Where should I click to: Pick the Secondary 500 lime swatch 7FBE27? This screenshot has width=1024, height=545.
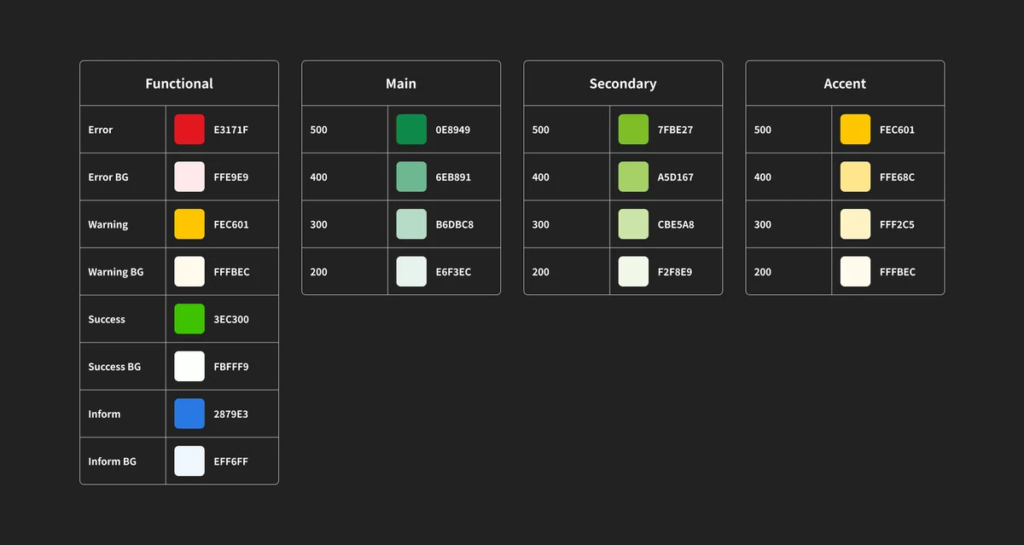coord(633,129)
